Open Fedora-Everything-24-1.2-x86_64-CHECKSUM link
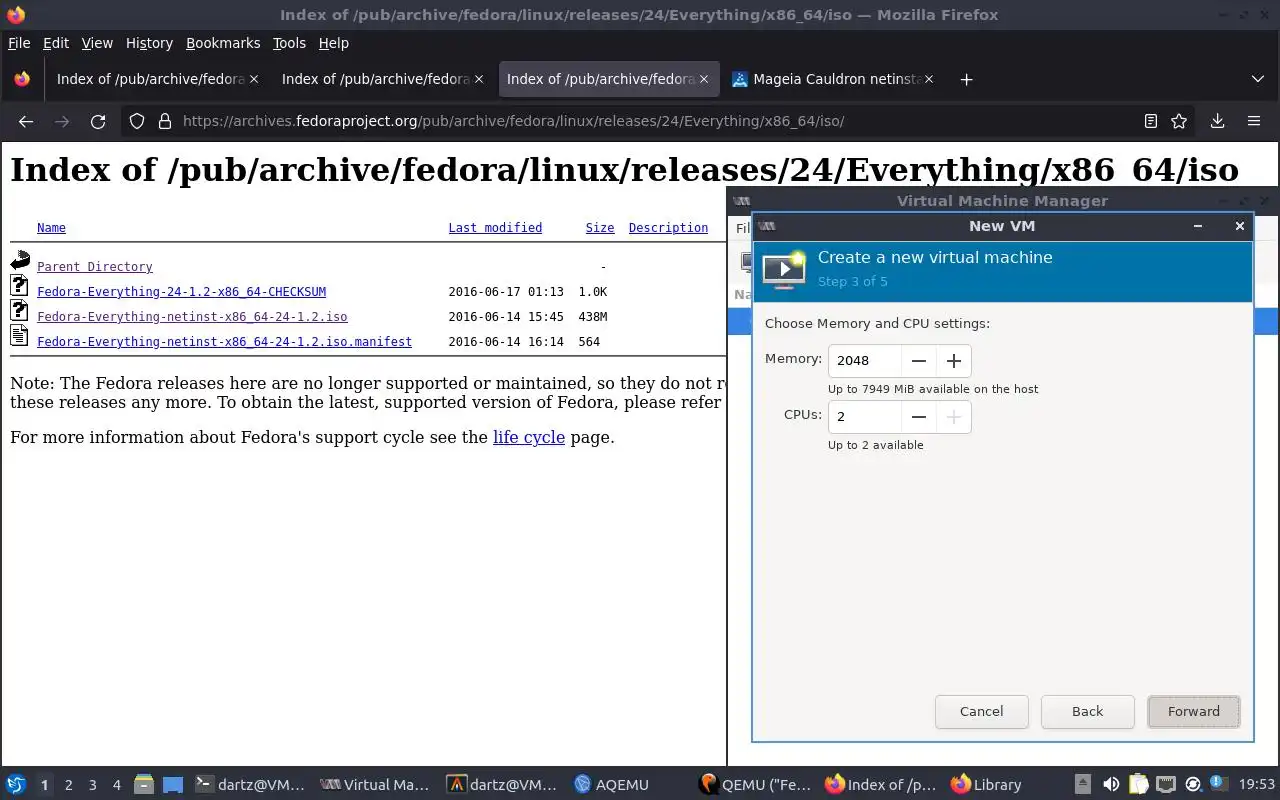The width and height of the screenshot is (1280, 800). click(x=181, y=292)
